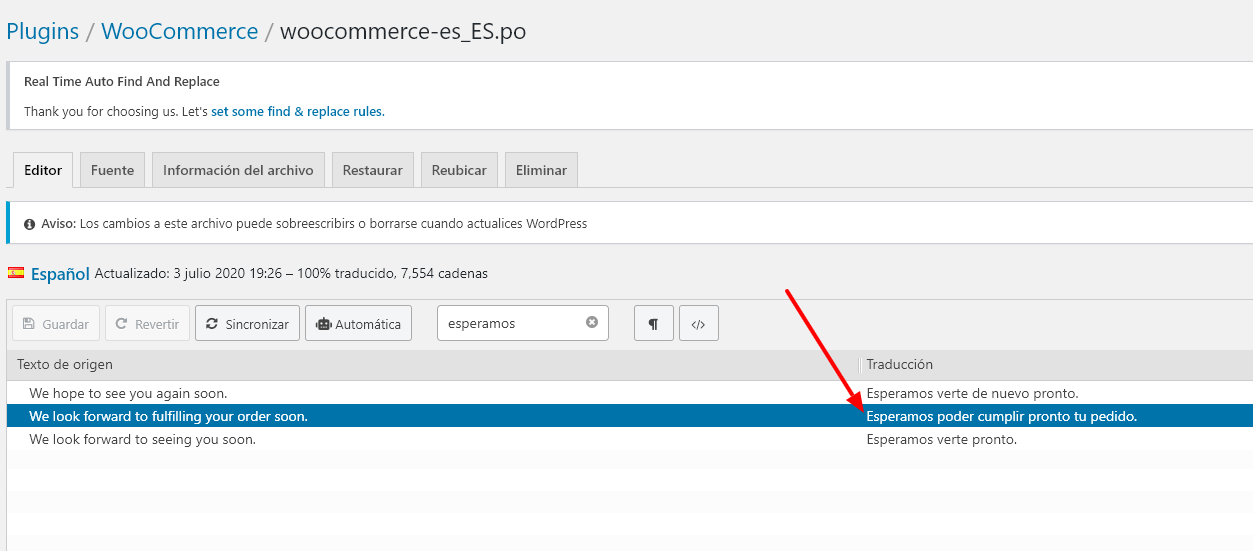
Task: Click the Spanish flag icon
Action: (x=16, y=272)
